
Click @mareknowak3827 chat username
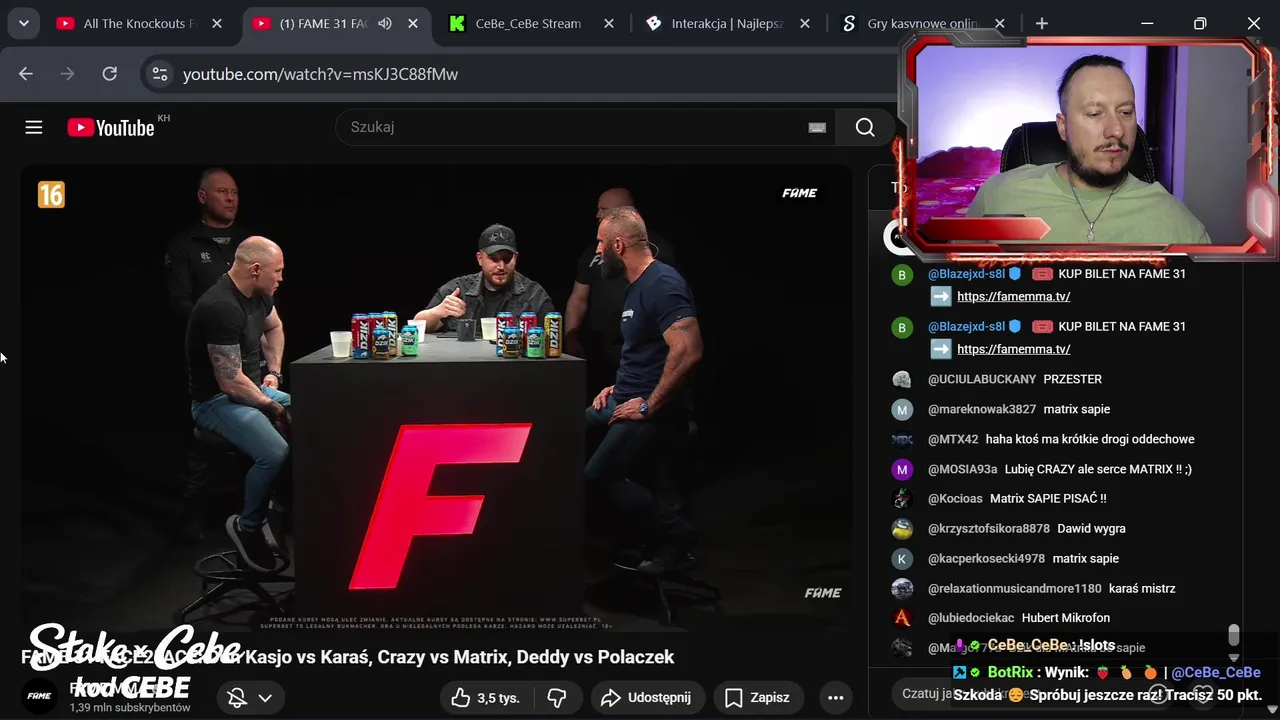click(982, 409)
